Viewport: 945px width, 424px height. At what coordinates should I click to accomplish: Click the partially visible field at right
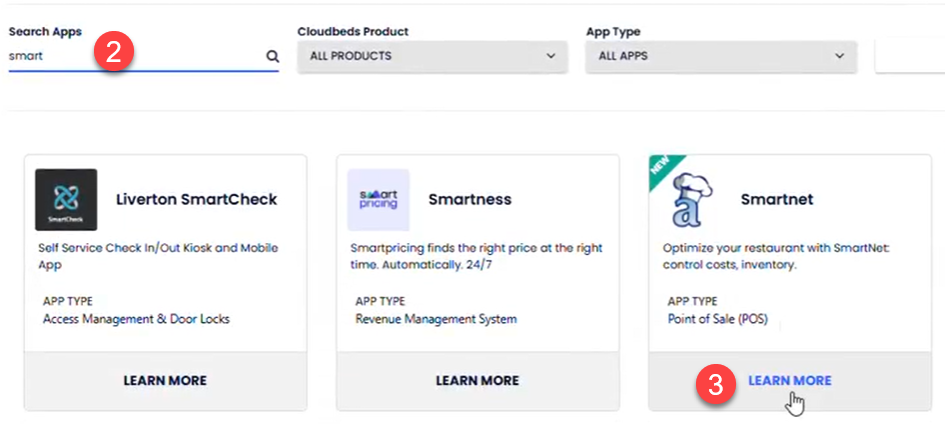(910, 56)
